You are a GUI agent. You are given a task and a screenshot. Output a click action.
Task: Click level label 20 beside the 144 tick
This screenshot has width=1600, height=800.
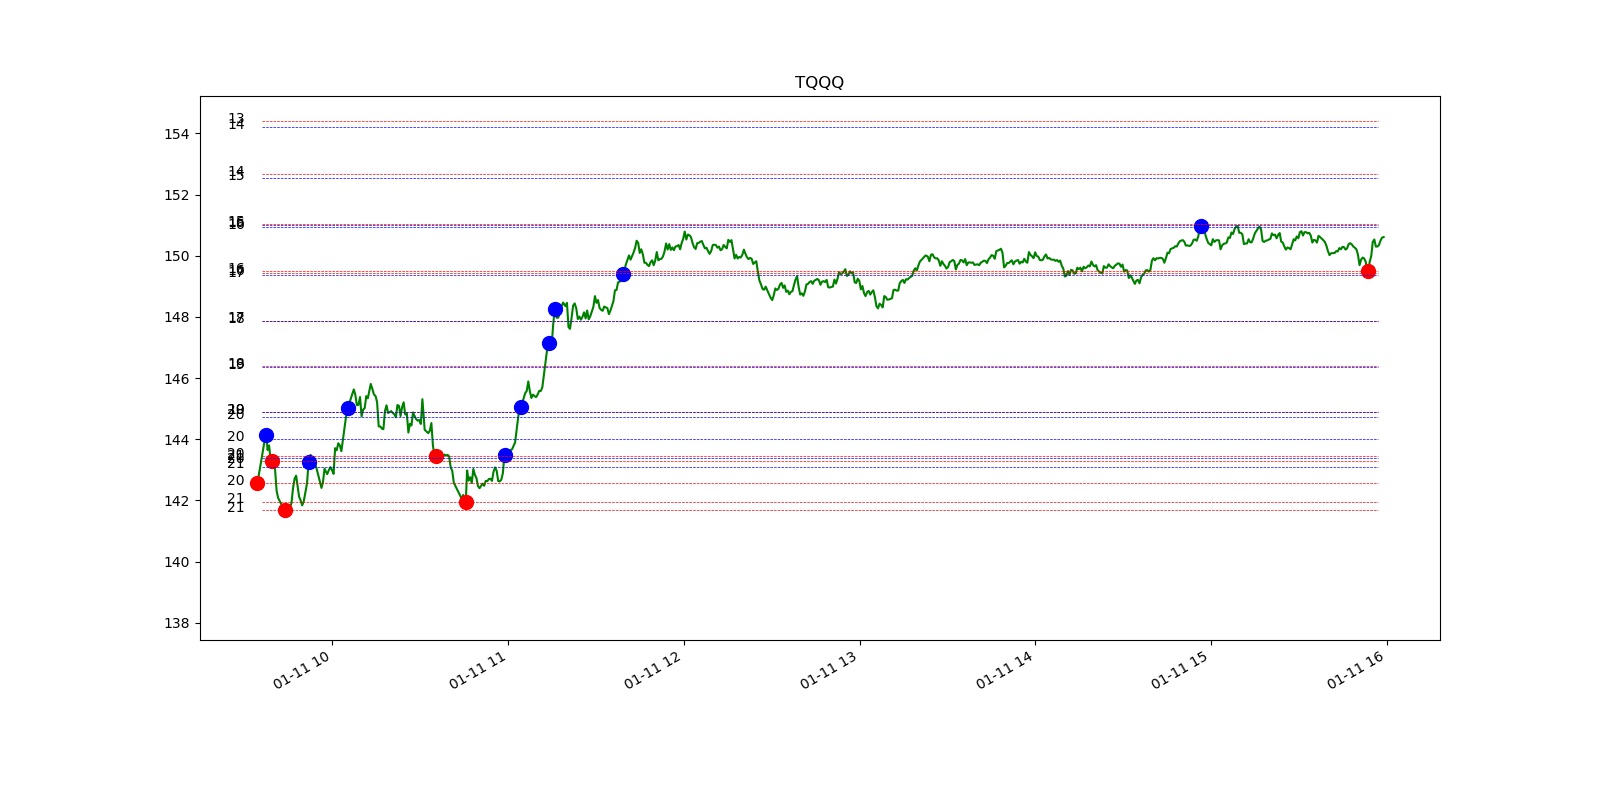(x=236, y=437)
